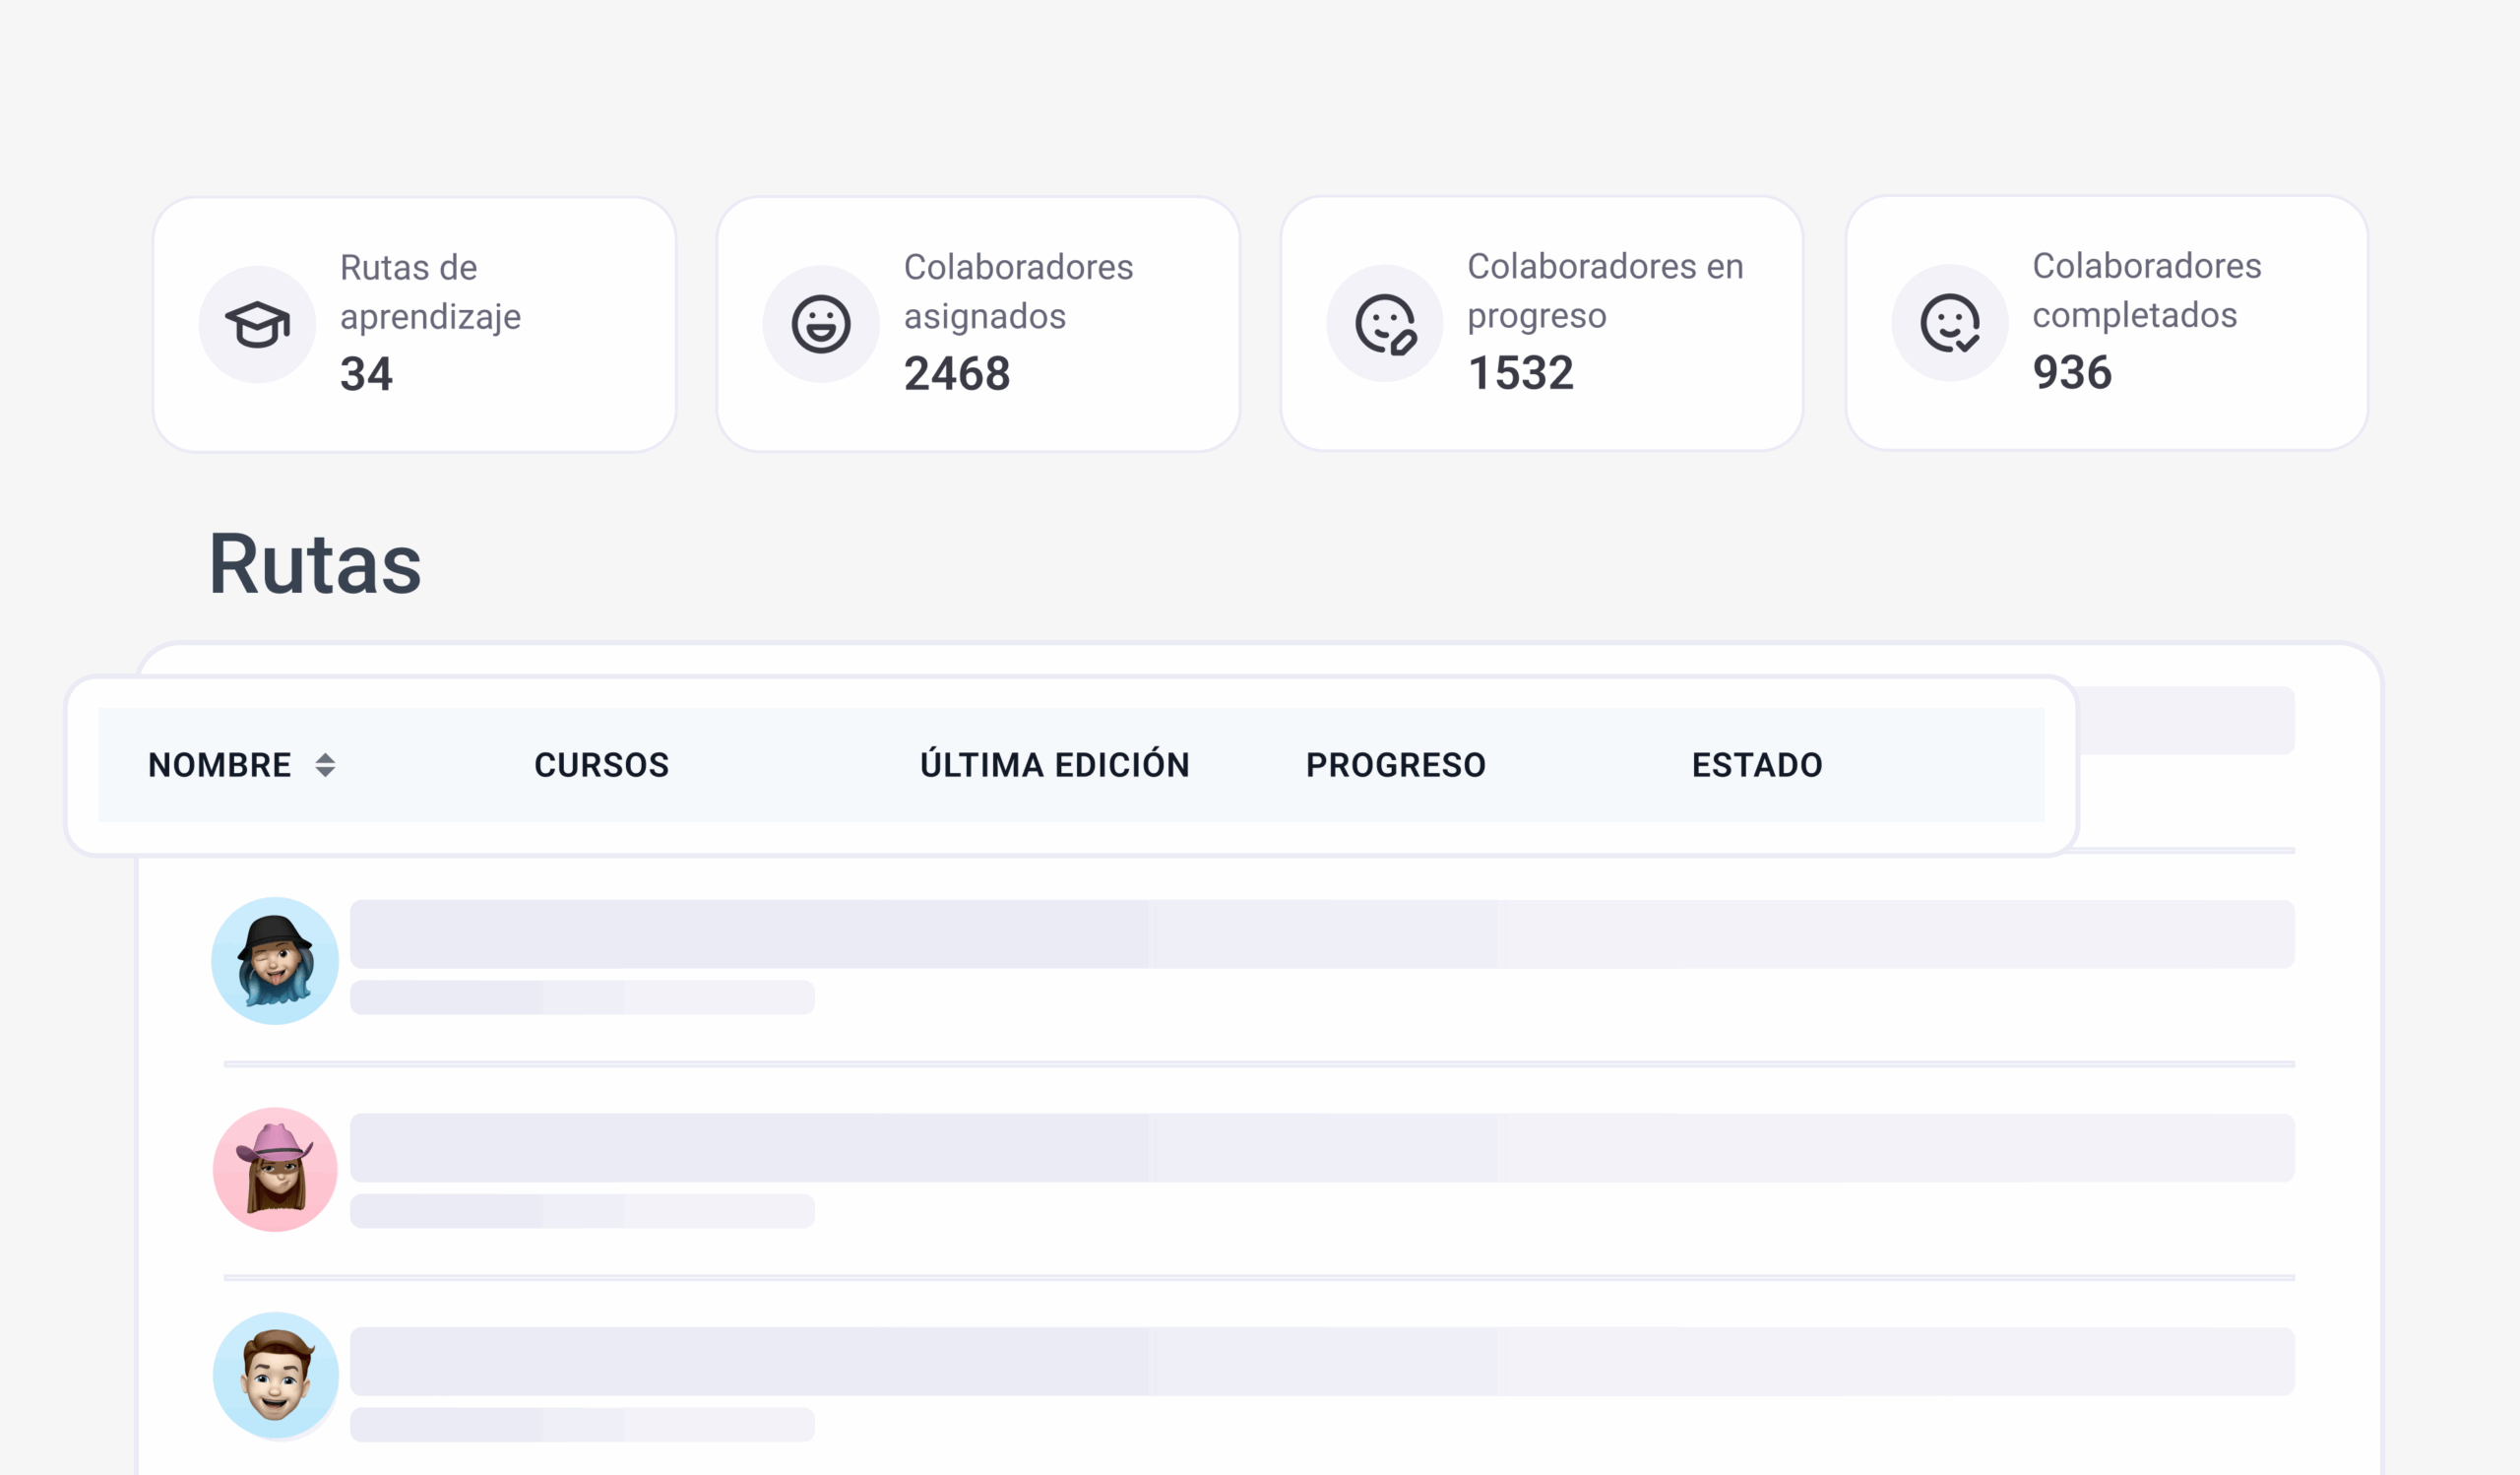Open the brown-haired boy avatar
2520x1475 pixels.
275,1375
